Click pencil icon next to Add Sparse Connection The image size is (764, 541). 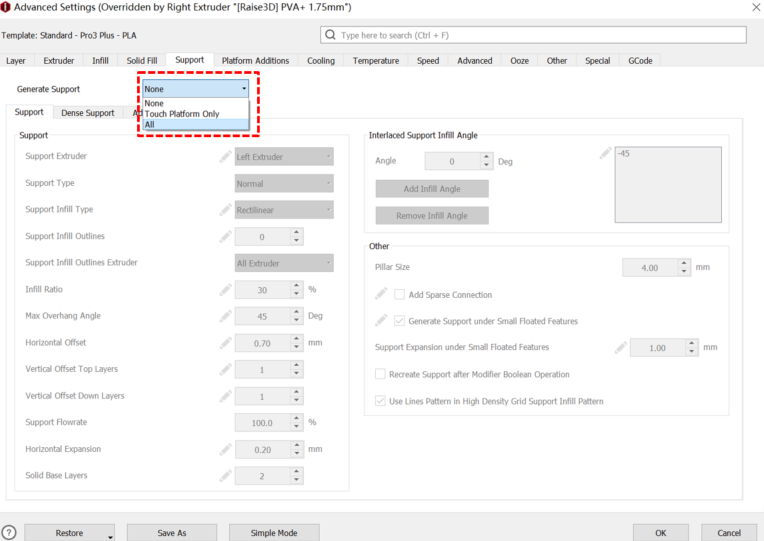point(381,295)
